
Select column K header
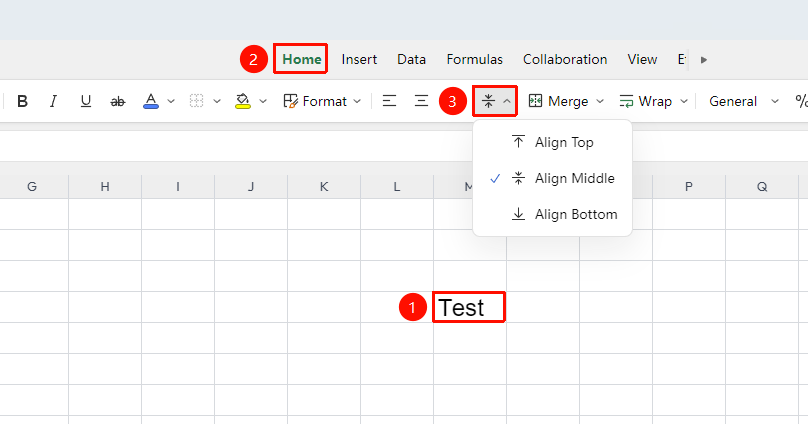pos(324,186)
